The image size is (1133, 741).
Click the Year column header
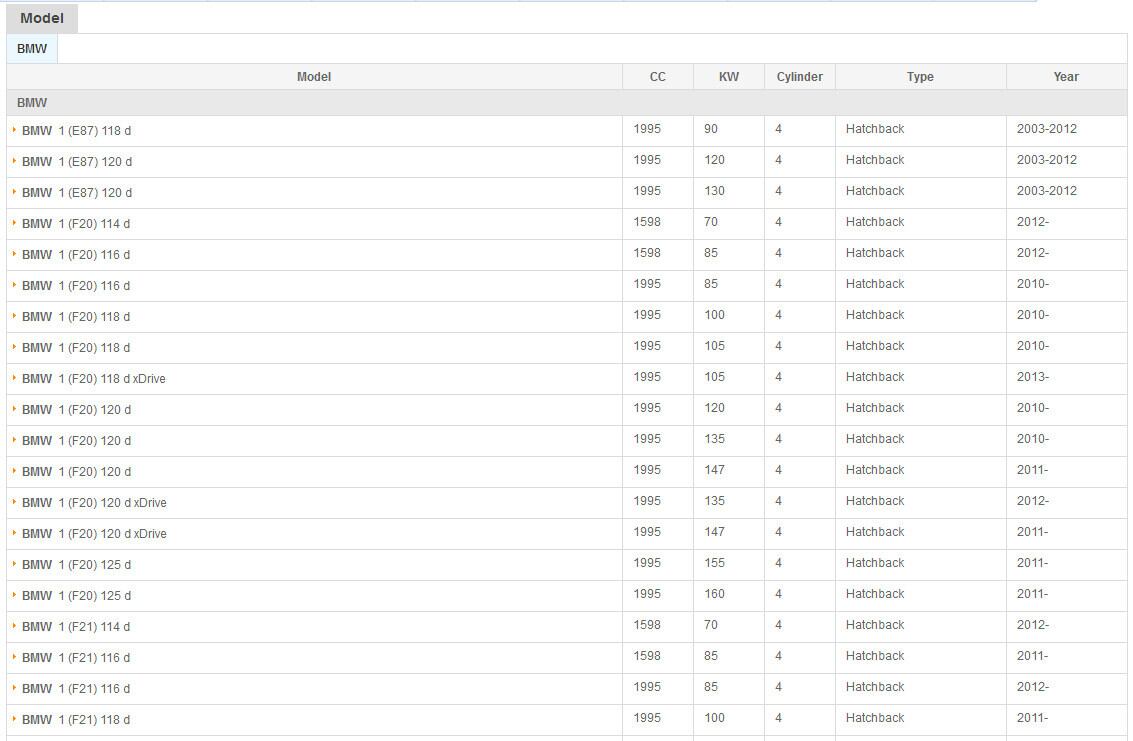pyautogui.click(x=1066, y=77)
